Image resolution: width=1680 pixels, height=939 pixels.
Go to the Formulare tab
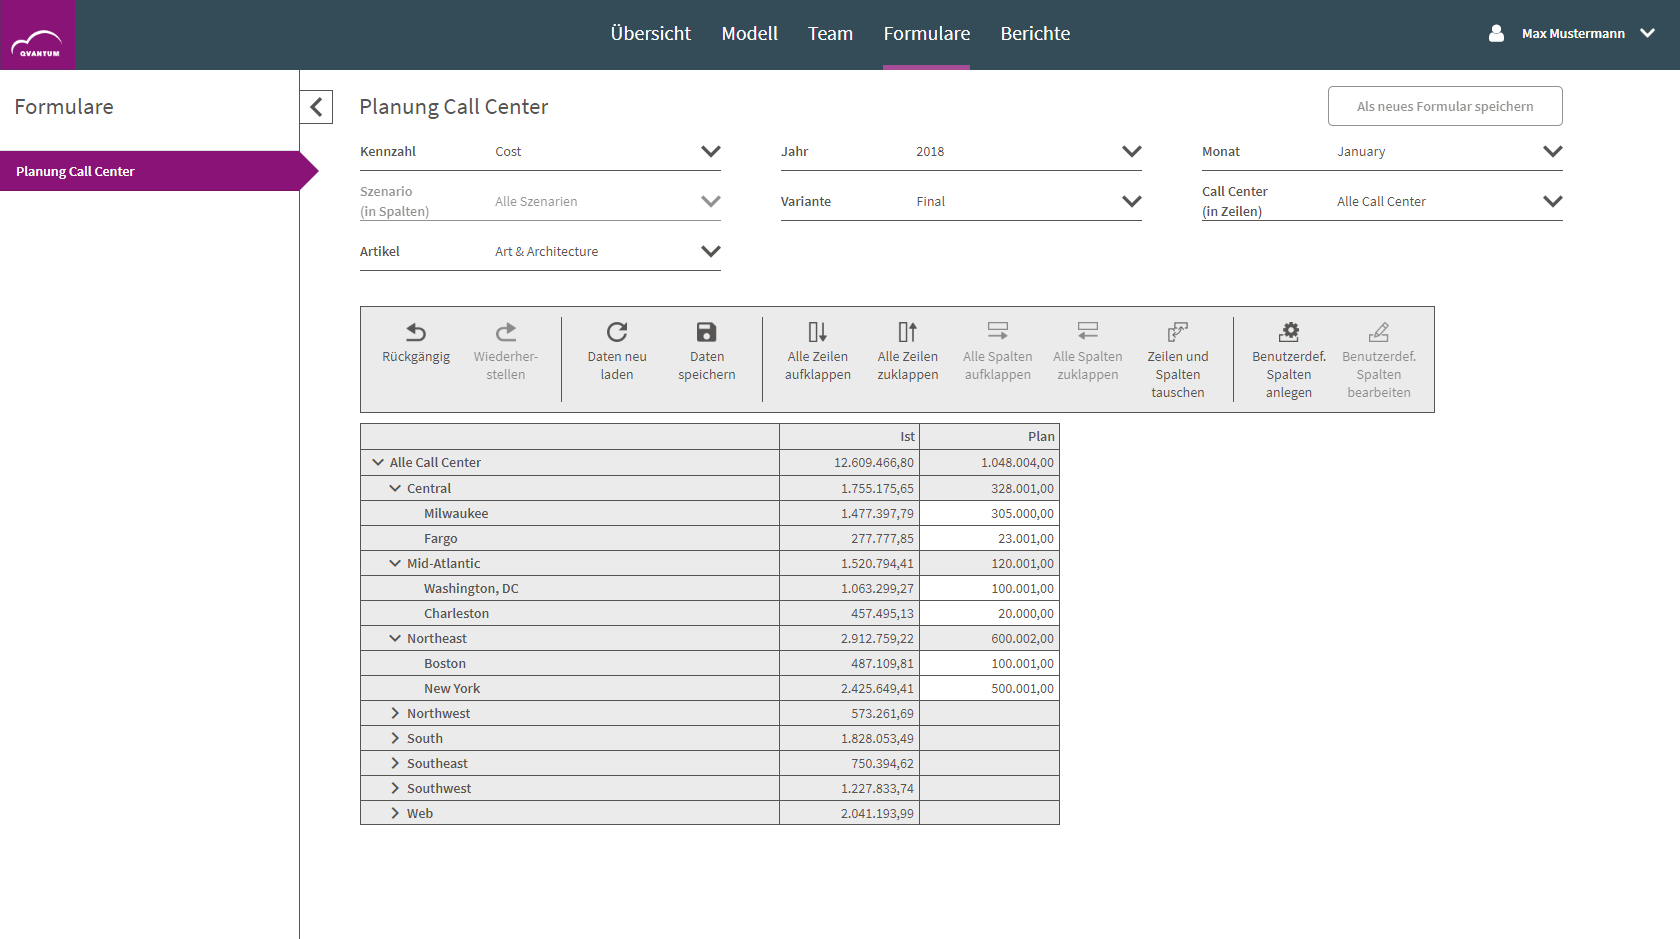coord(927,34)
